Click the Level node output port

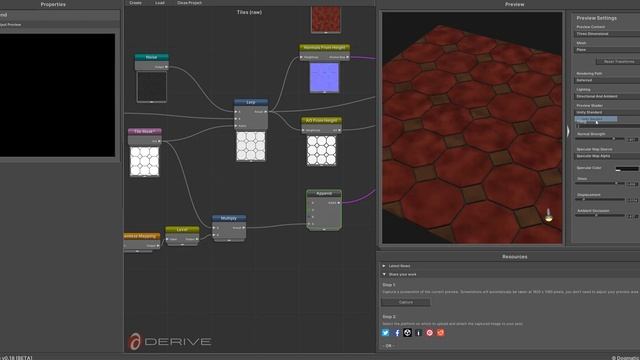coord(197,239)
